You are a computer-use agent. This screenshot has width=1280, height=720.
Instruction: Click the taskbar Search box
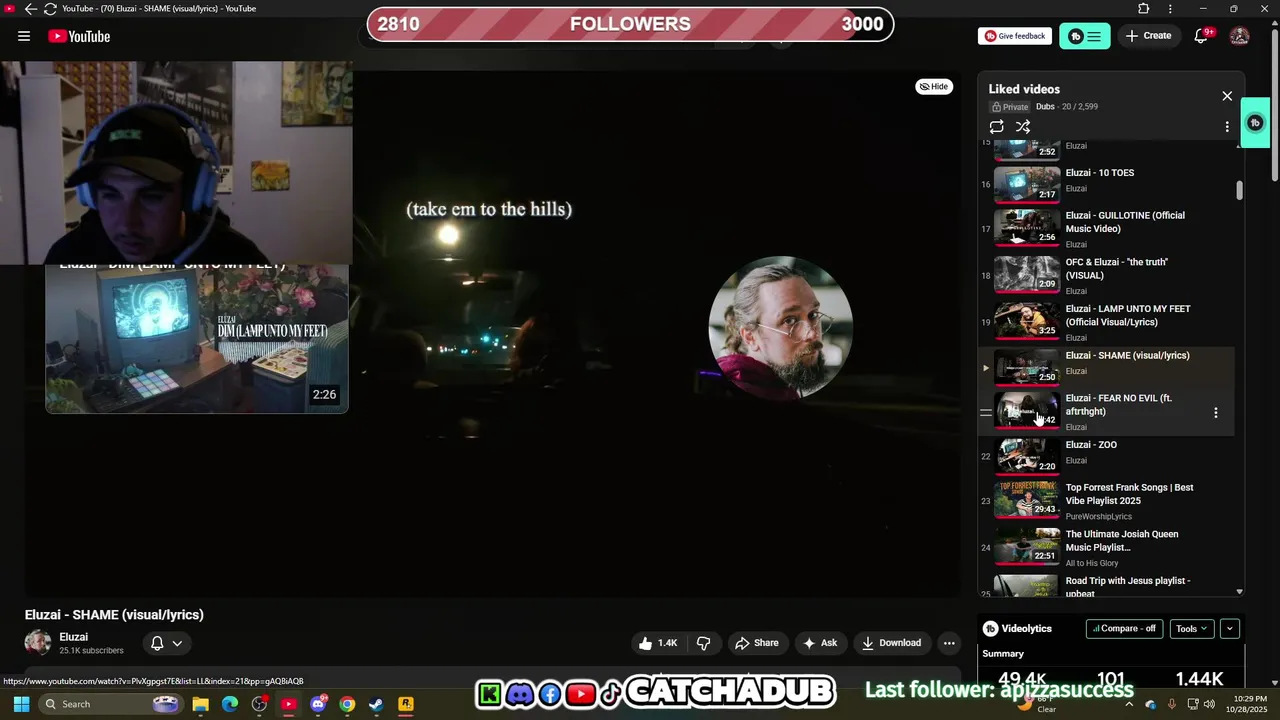(112, 704)
